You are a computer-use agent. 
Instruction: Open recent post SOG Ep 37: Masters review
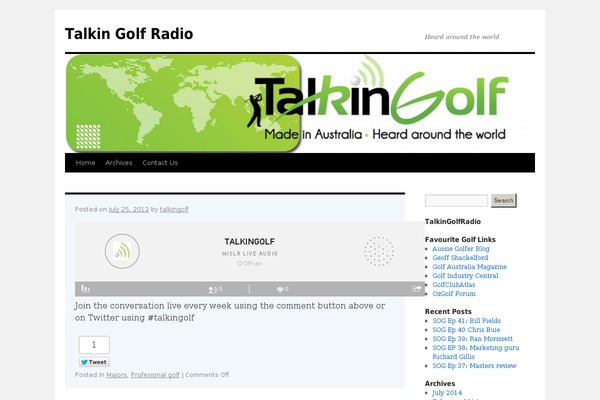[474, 366]
